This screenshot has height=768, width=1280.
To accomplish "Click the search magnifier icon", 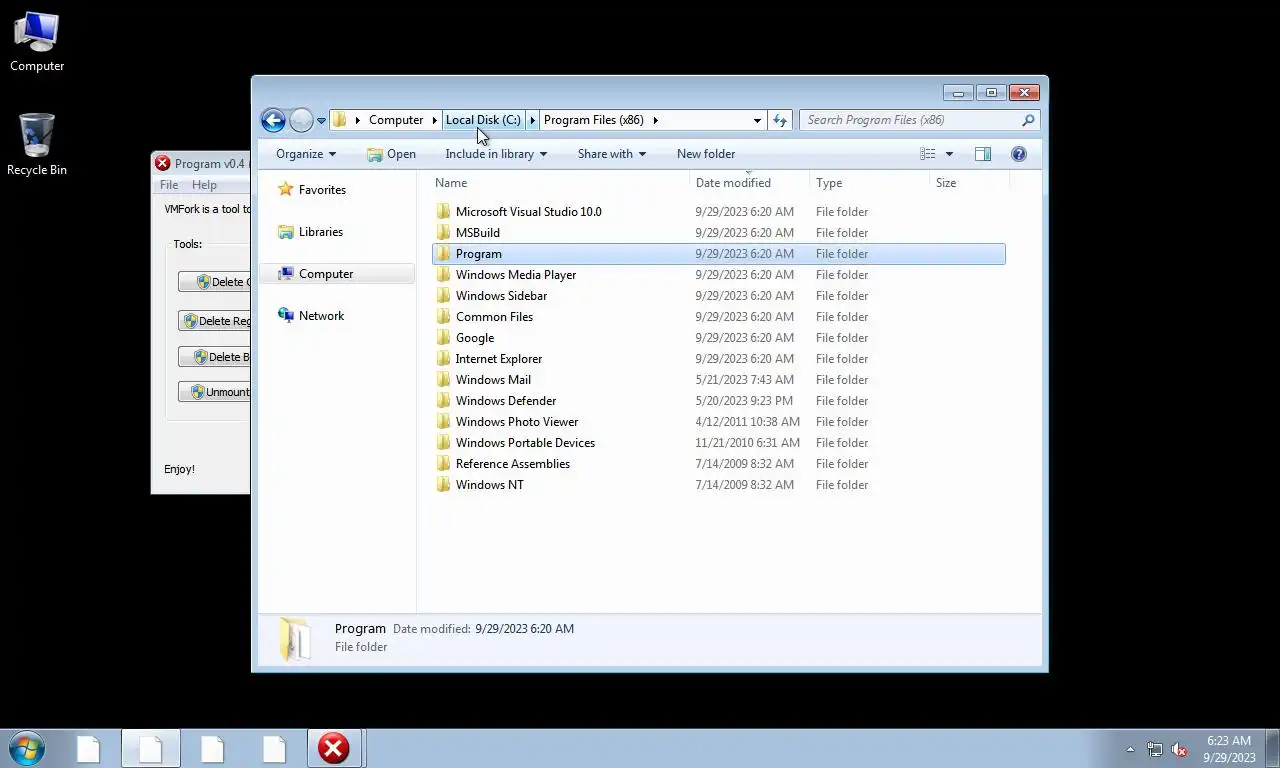I will point(1028,120).
